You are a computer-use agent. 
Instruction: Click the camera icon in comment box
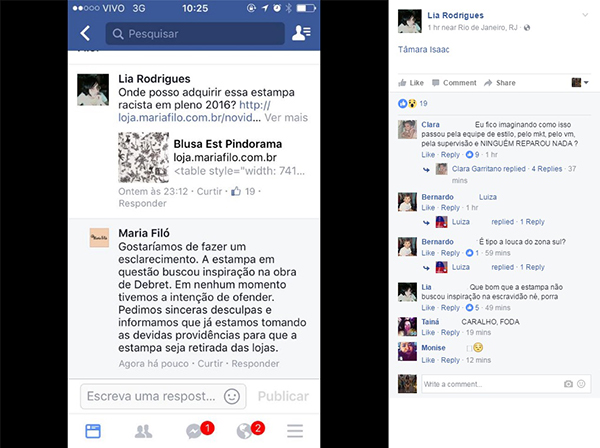[x=568, y=384]
